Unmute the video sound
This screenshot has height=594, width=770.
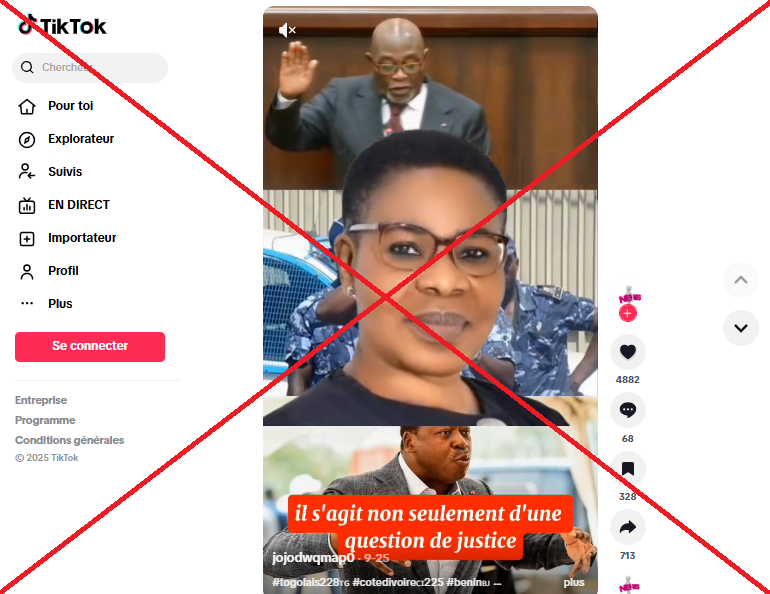click(287, 30)
